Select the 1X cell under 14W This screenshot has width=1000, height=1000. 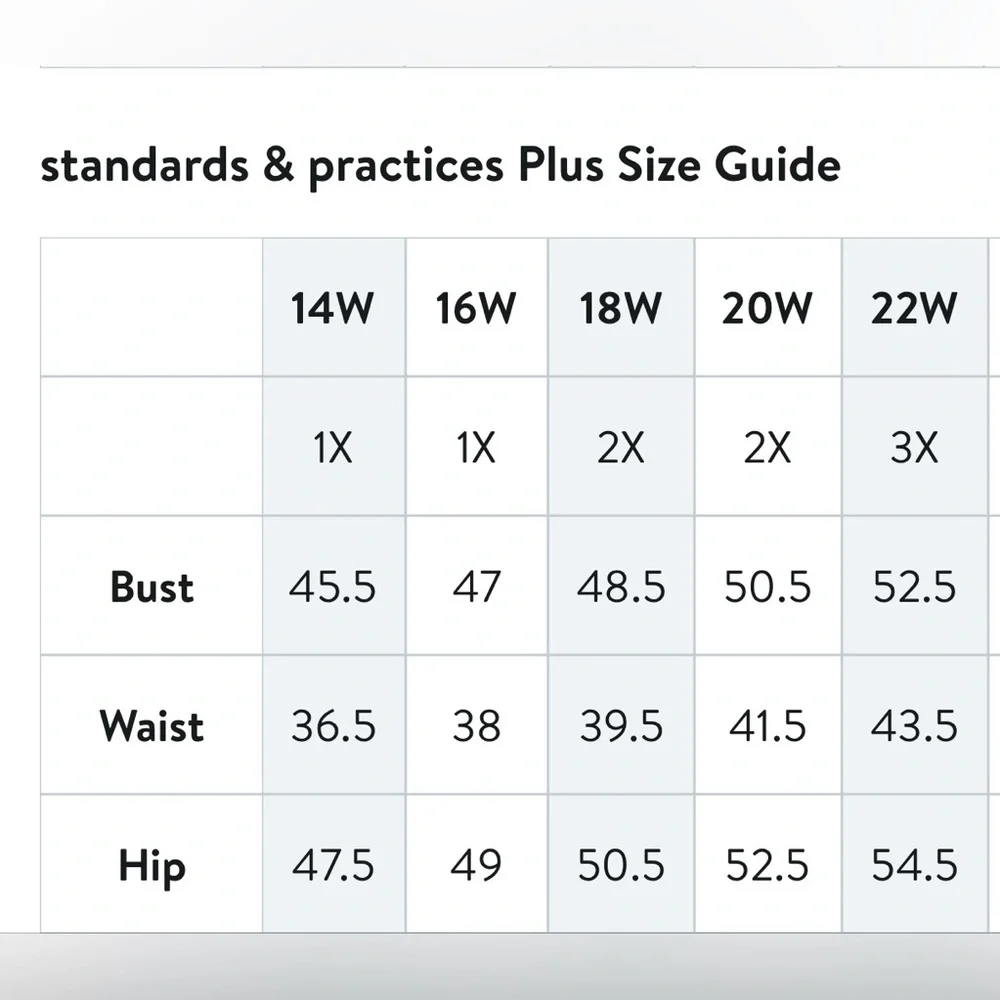click(332, 449)
